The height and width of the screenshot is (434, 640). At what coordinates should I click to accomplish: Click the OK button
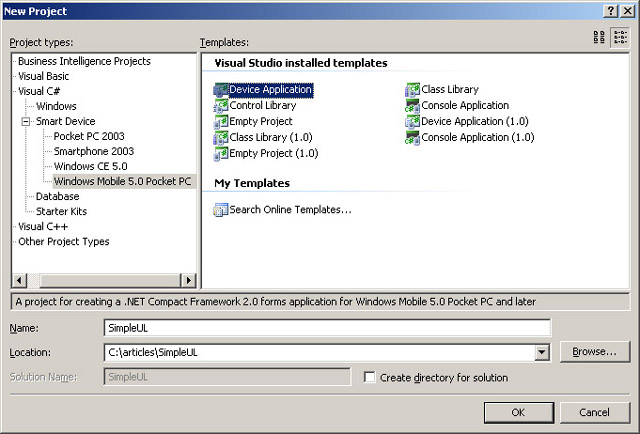[x=519, y=412]
